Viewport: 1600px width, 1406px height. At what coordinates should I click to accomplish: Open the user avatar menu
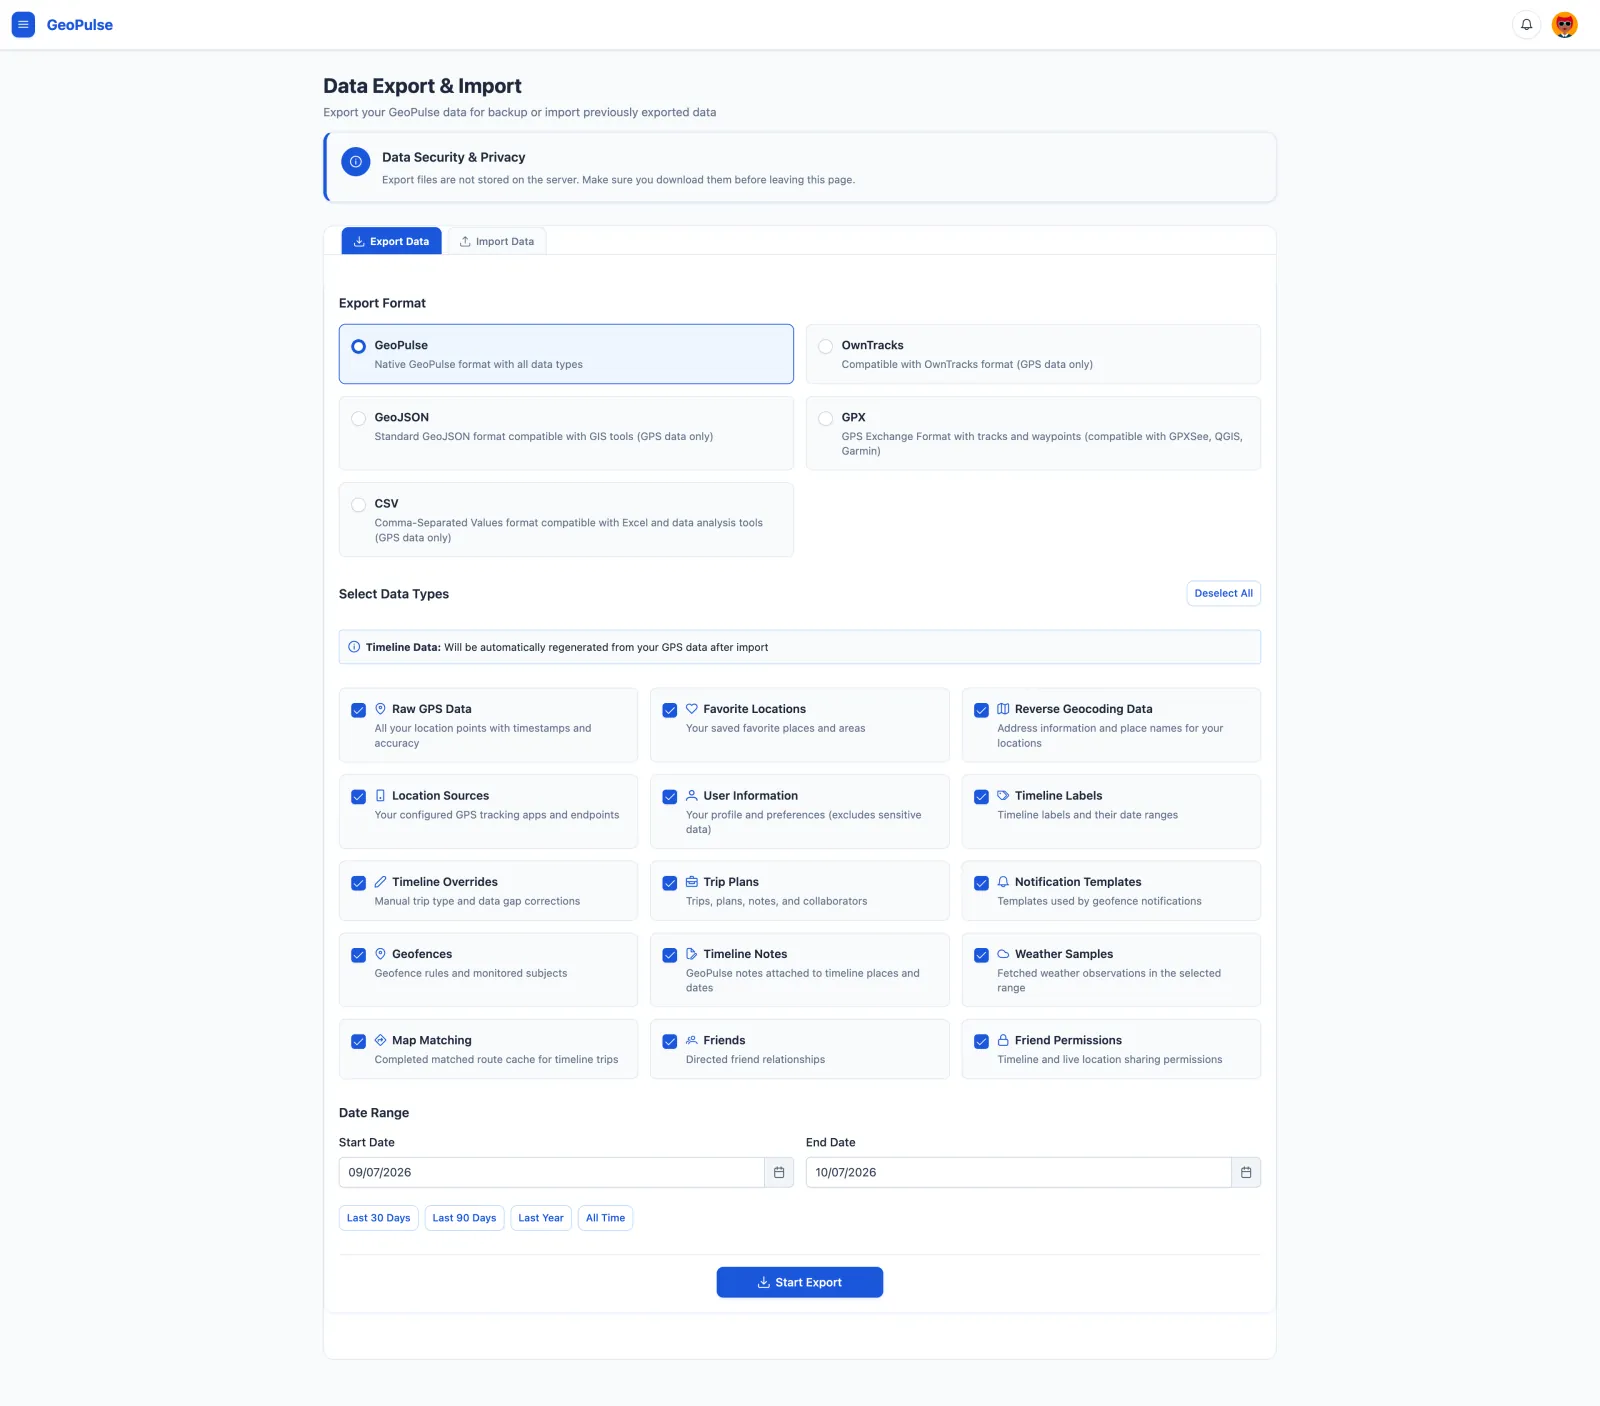tap(1565, 25)
